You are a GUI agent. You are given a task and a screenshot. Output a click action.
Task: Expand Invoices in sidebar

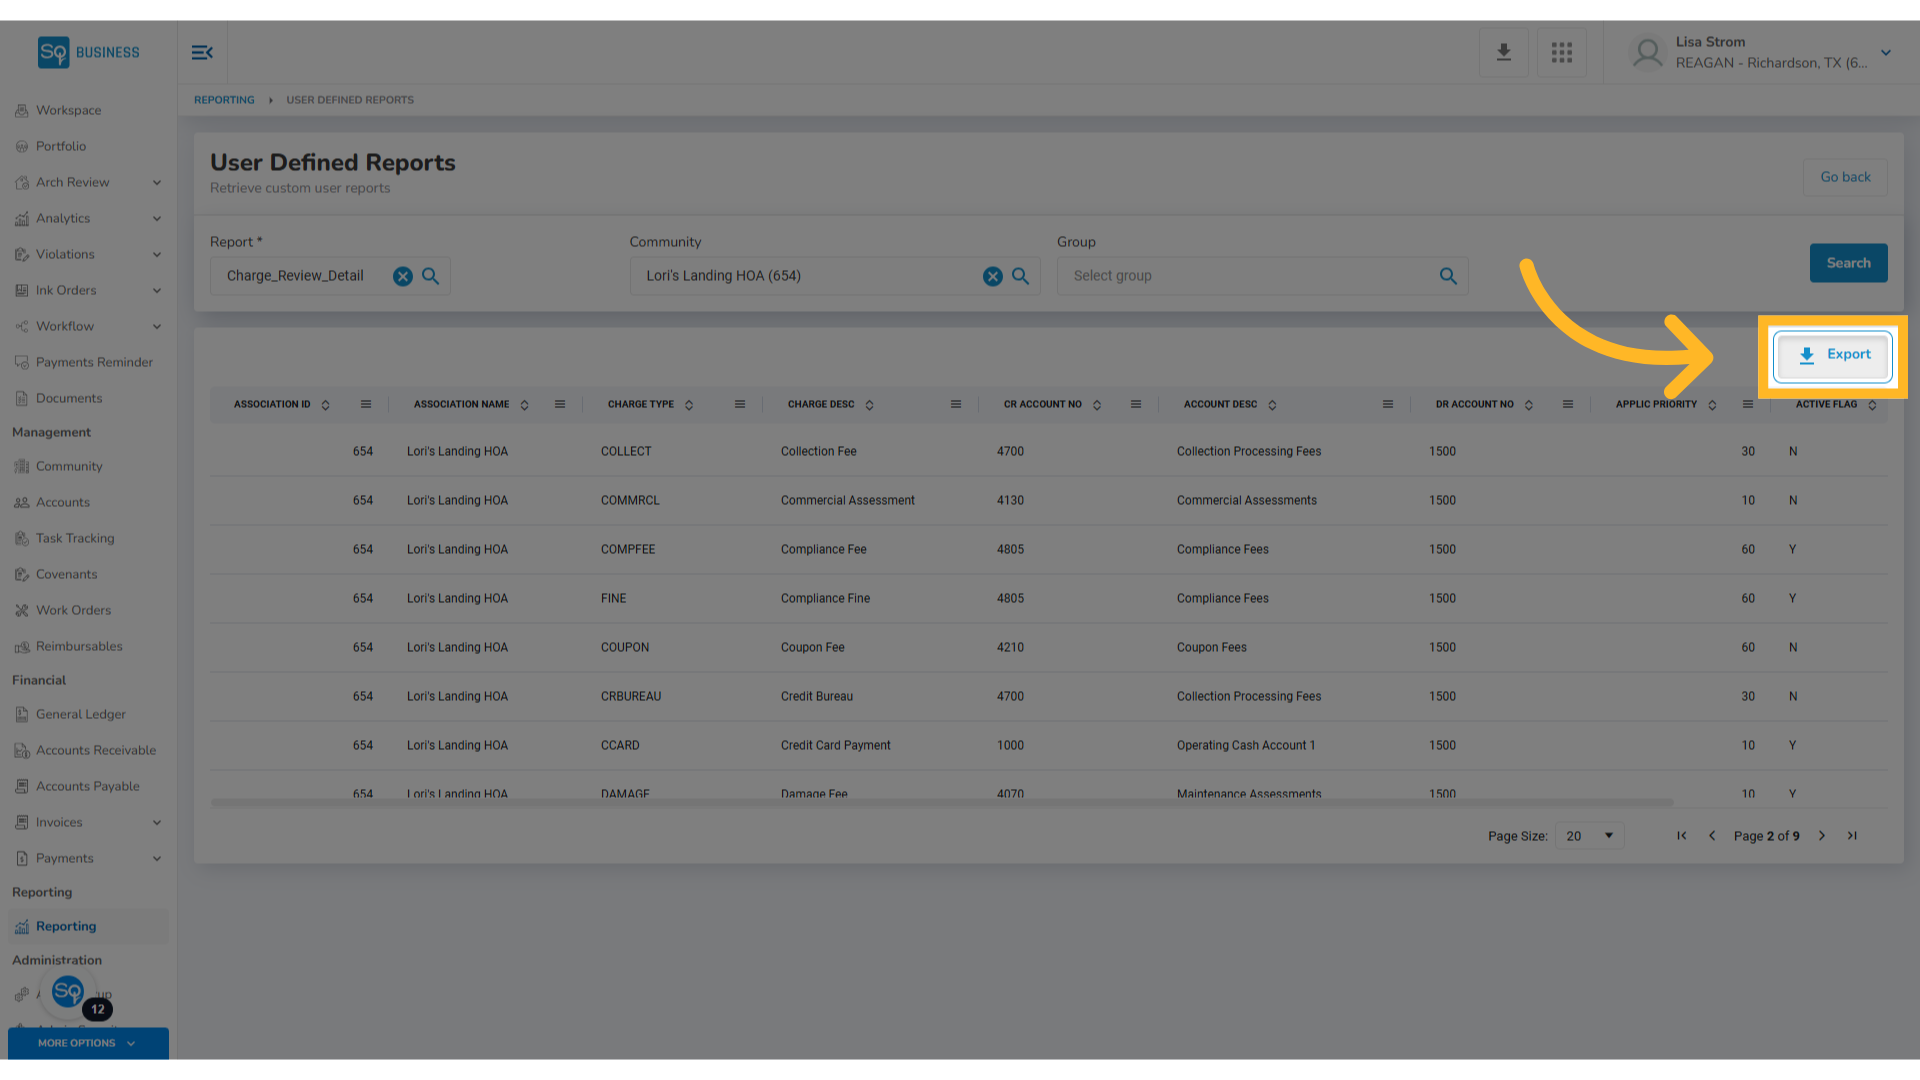point(157,823)
